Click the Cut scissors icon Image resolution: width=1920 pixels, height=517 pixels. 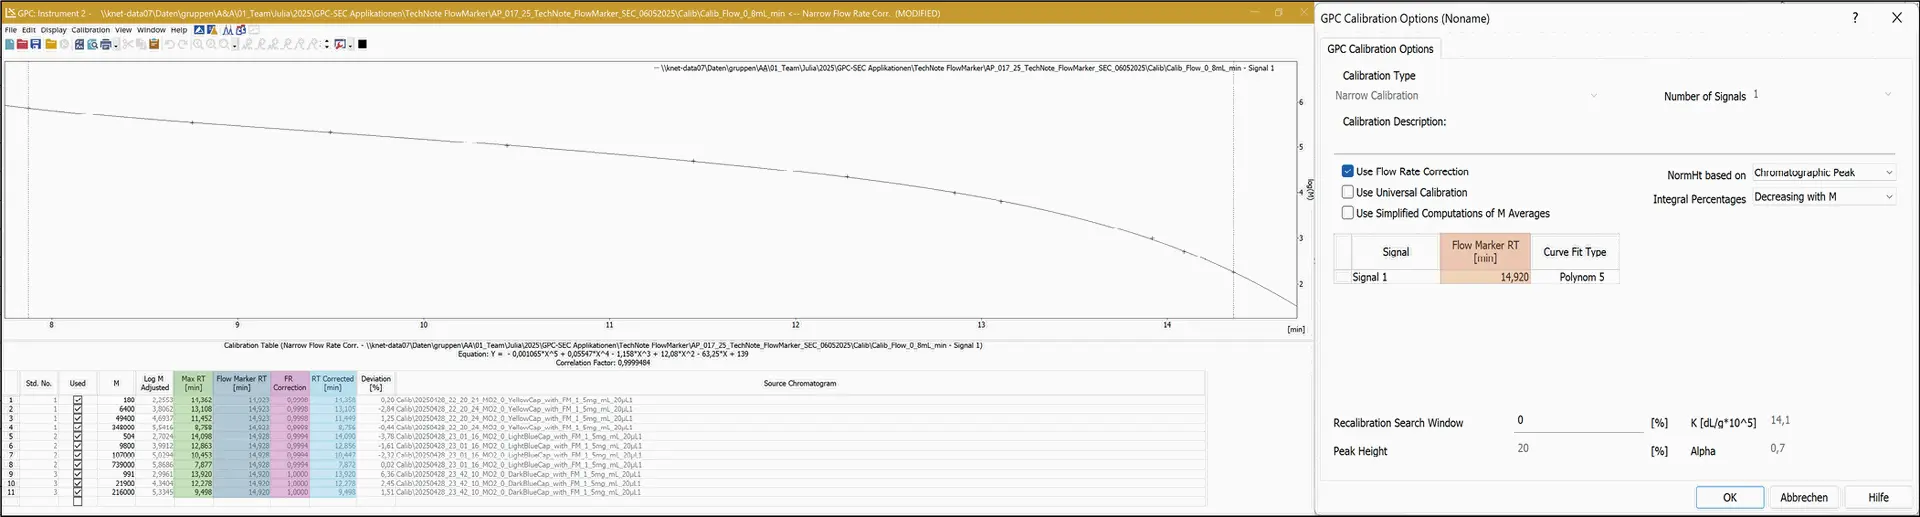coord(128,44)
